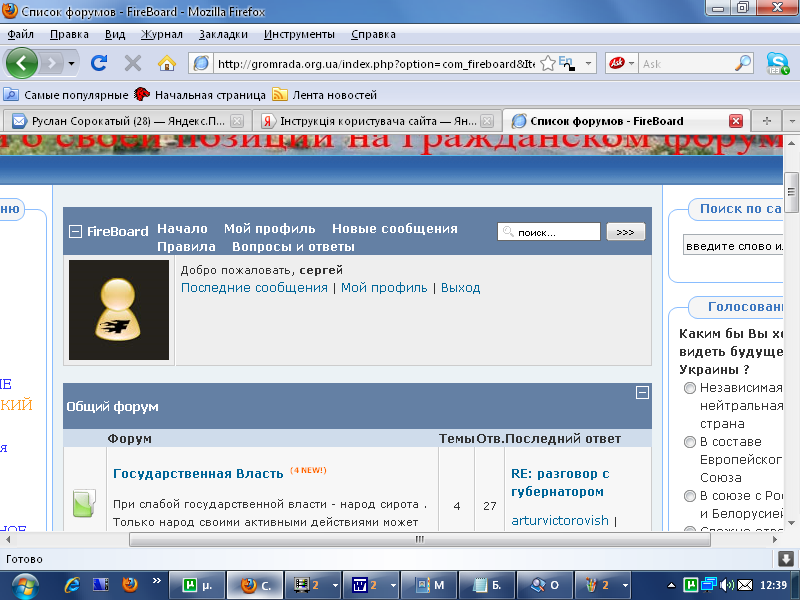The height and width of the screenshot is (600, 800).
Task: Click the Stop loading X icon
Action: [x=133, y=63]
